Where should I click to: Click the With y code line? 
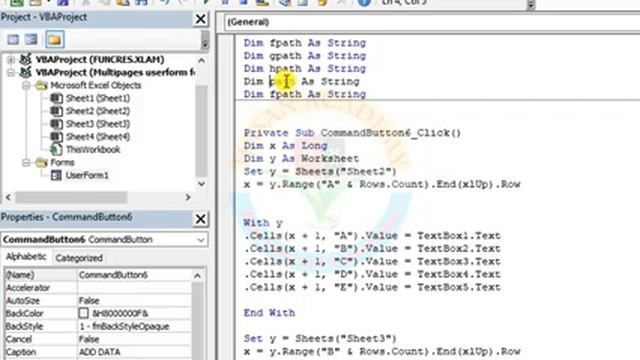(x=263, y=223)
